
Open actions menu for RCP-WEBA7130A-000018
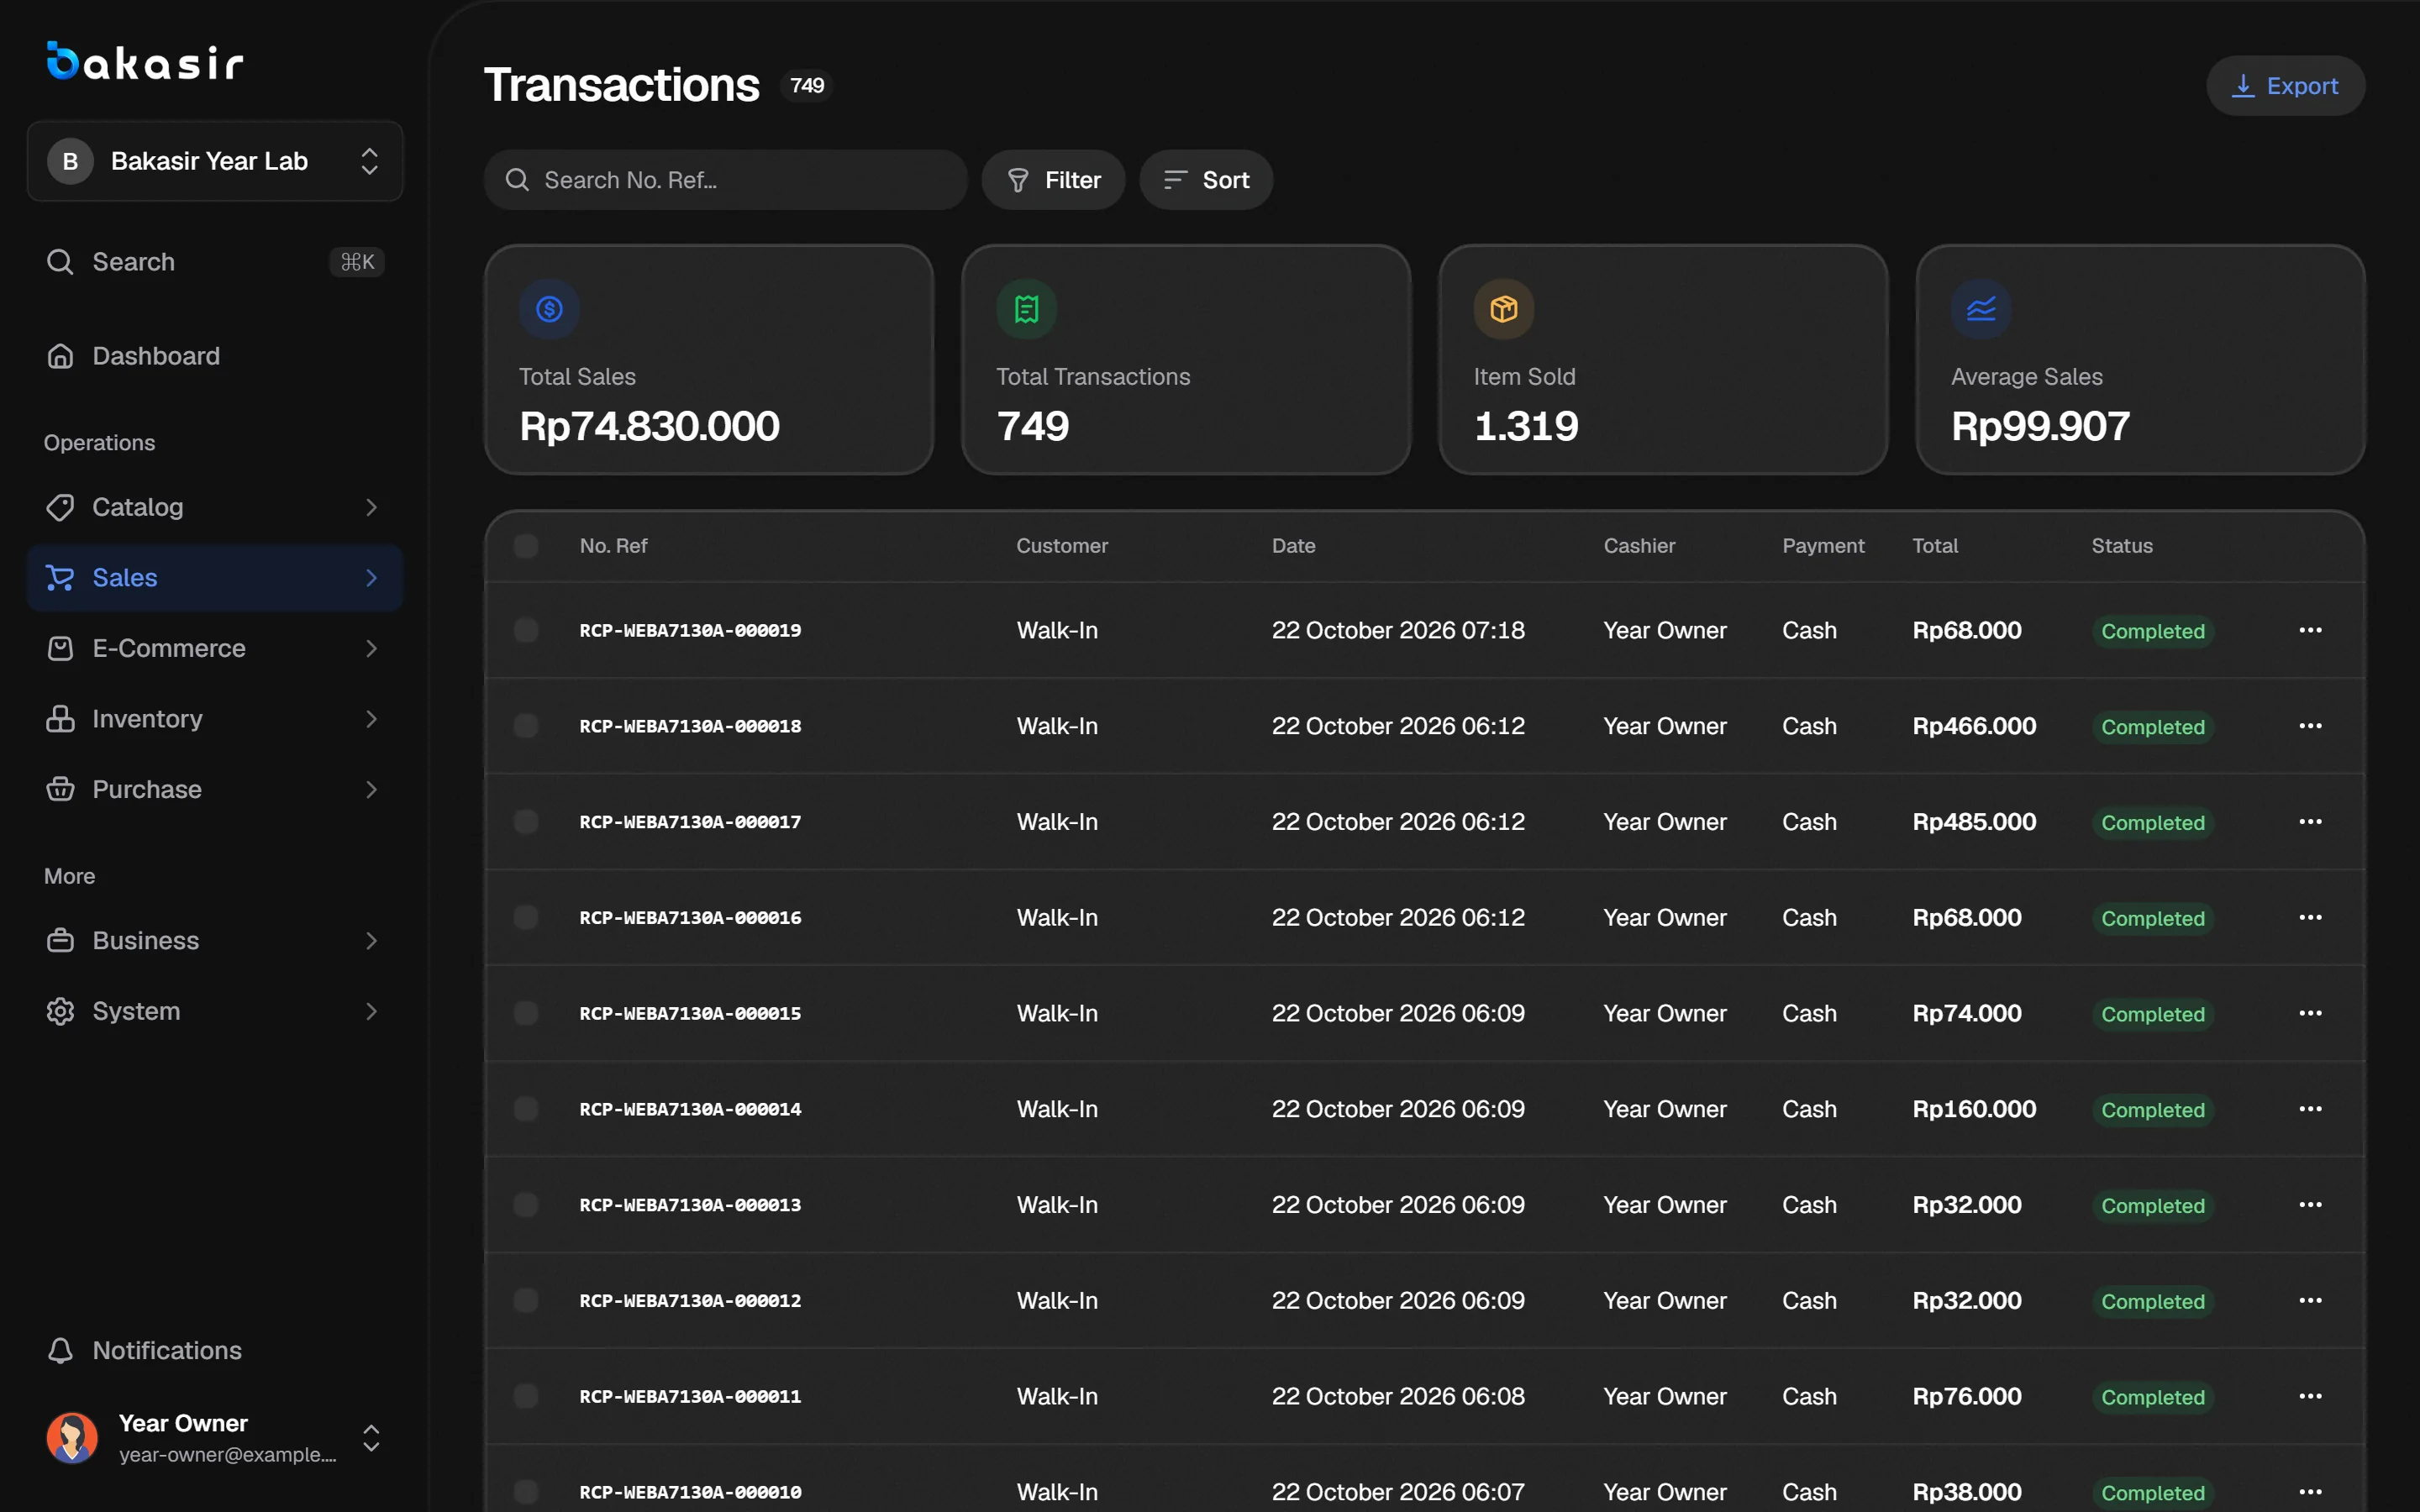(2310, 726)
